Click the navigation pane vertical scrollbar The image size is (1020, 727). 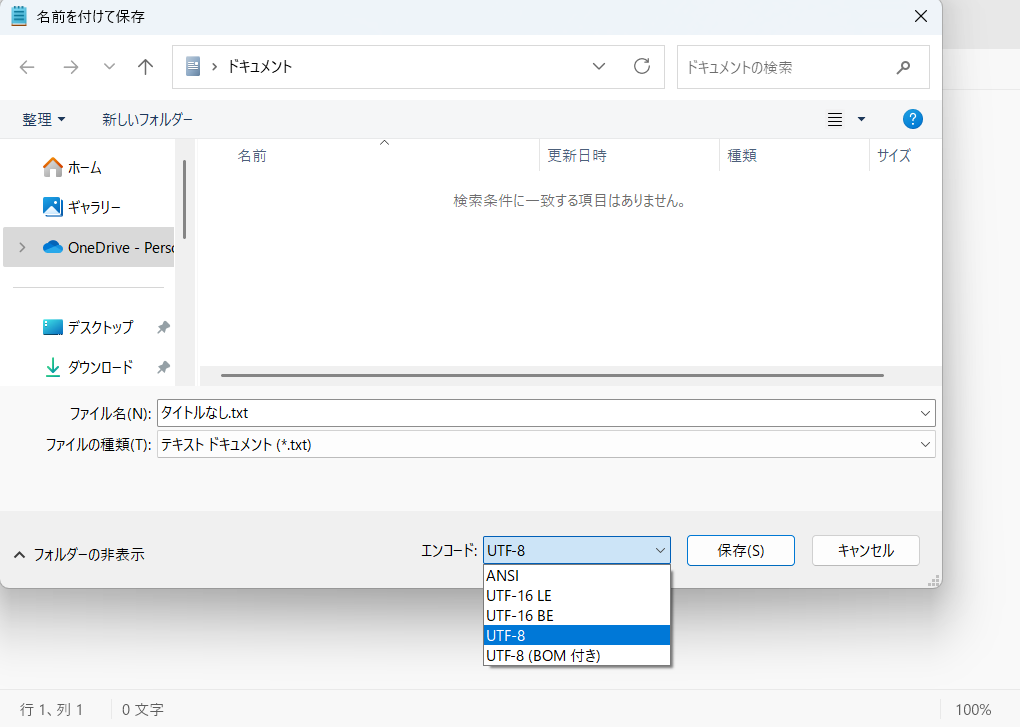point(185,199)
